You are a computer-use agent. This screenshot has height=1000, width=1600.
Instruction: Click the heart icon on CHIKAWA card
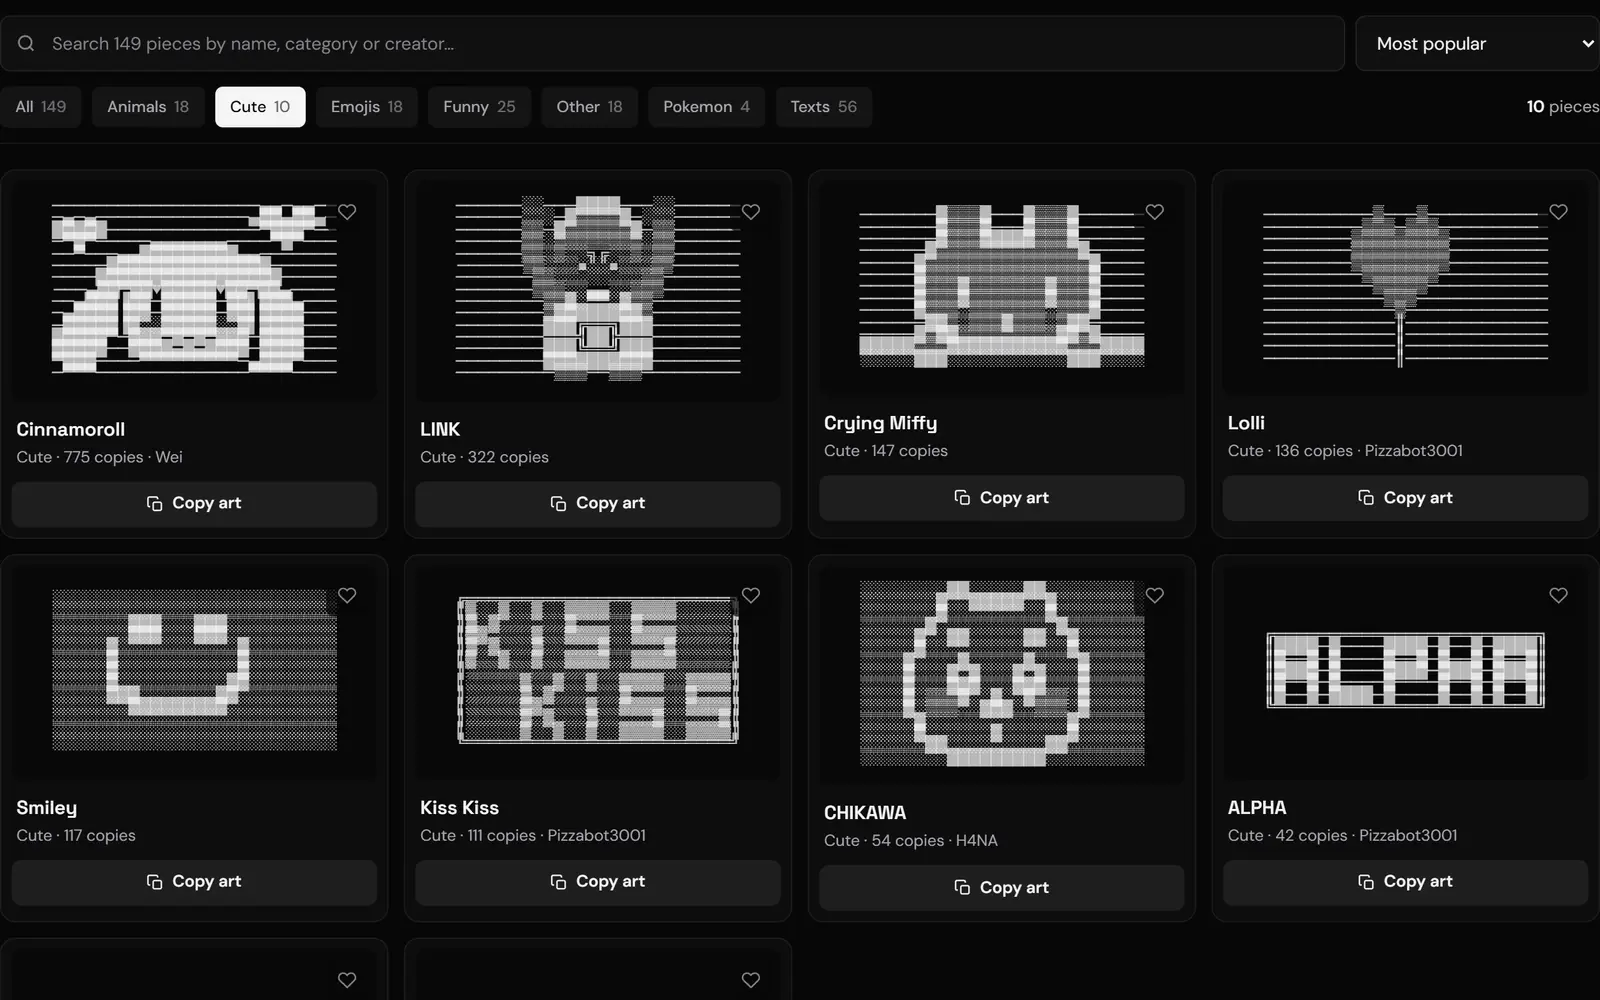[x=1155, y=595]
